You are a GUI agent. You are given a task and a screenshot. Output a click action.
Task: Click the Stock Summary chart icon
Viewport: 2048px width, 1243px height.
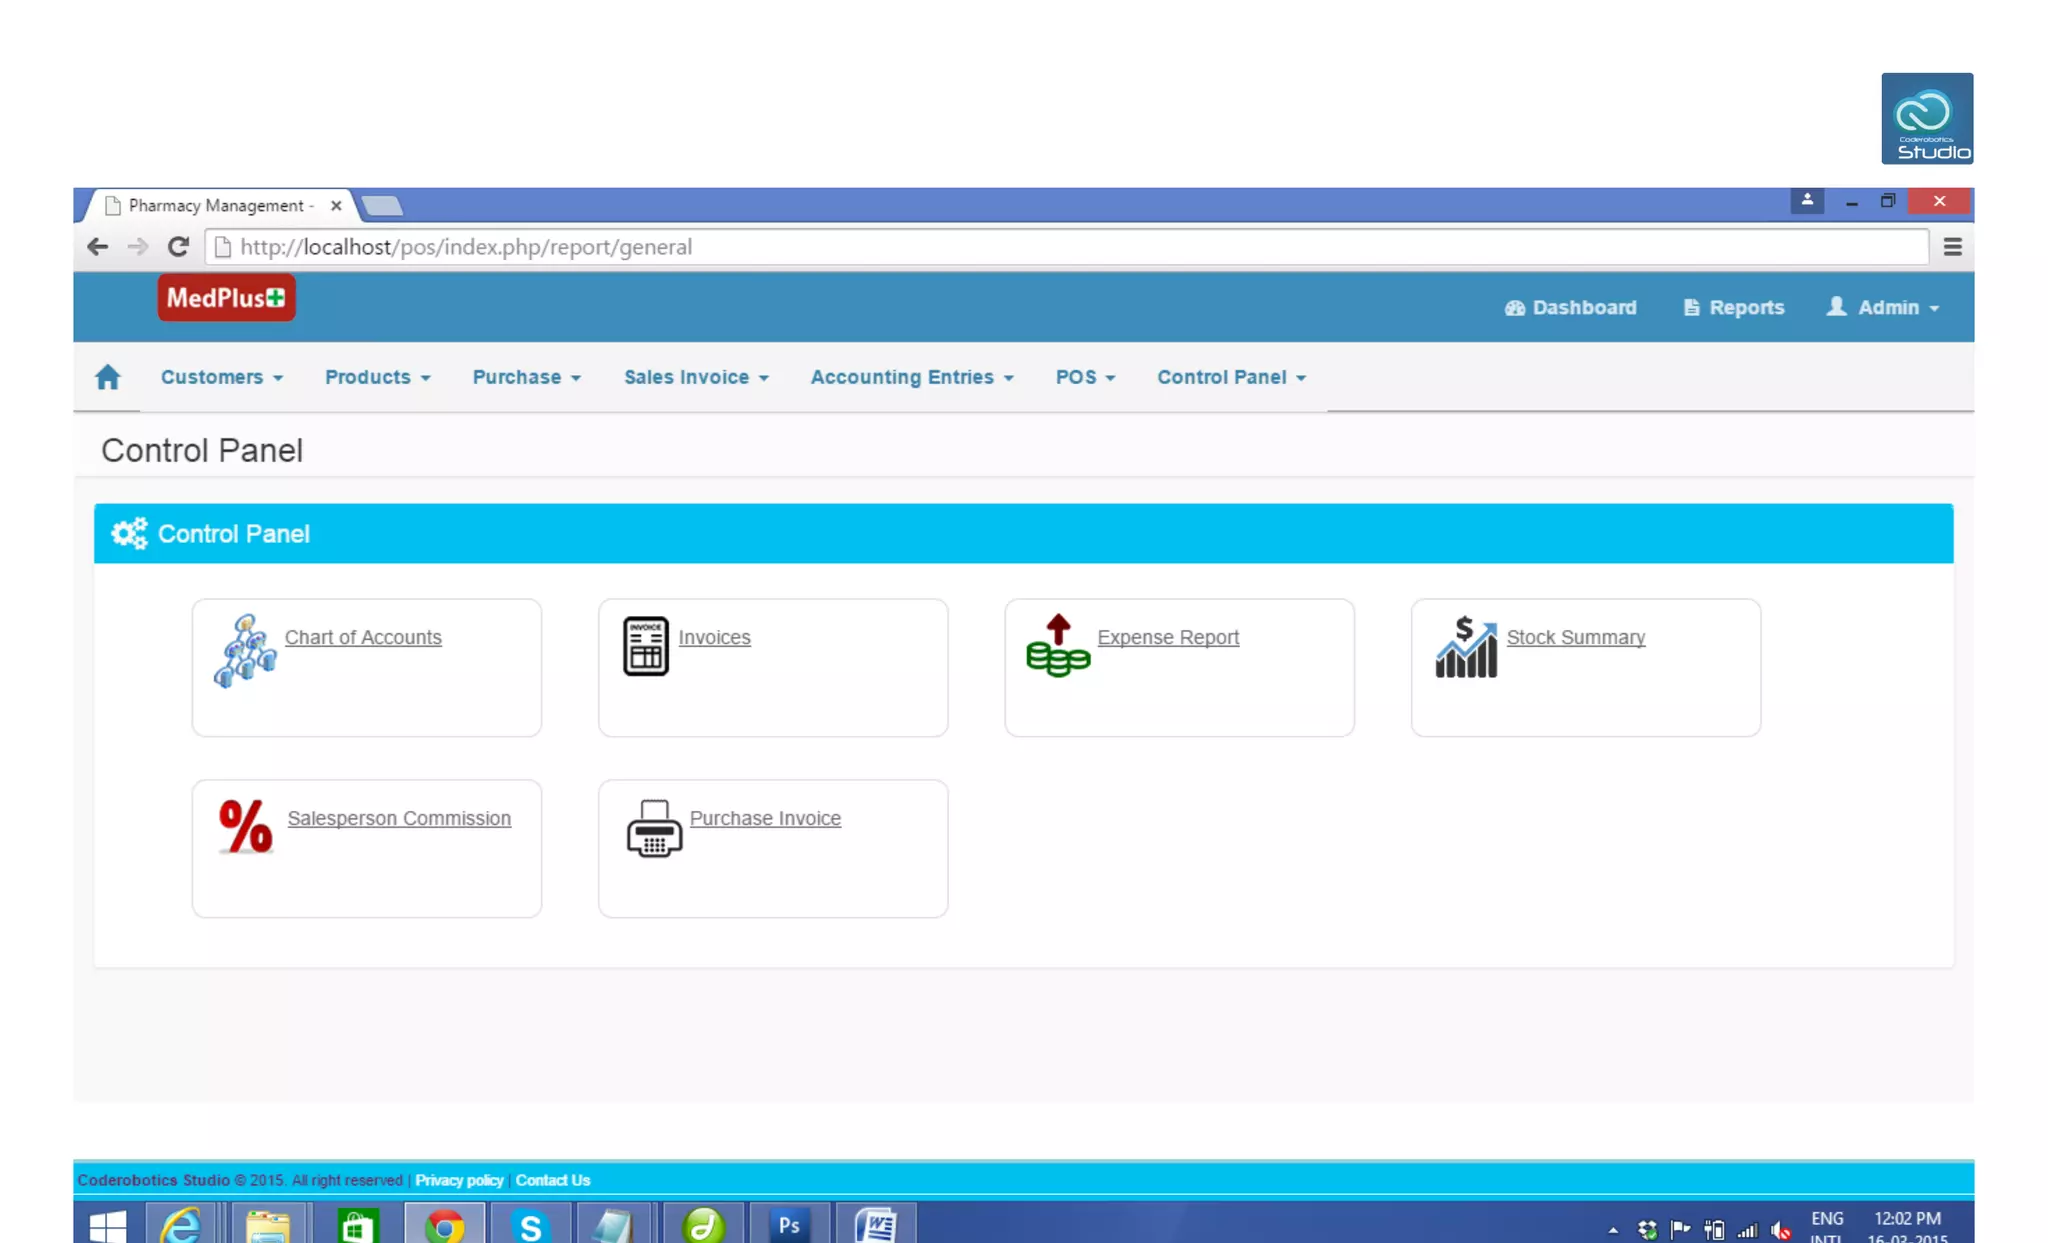pyautogui.click(x=1465, y=647)
